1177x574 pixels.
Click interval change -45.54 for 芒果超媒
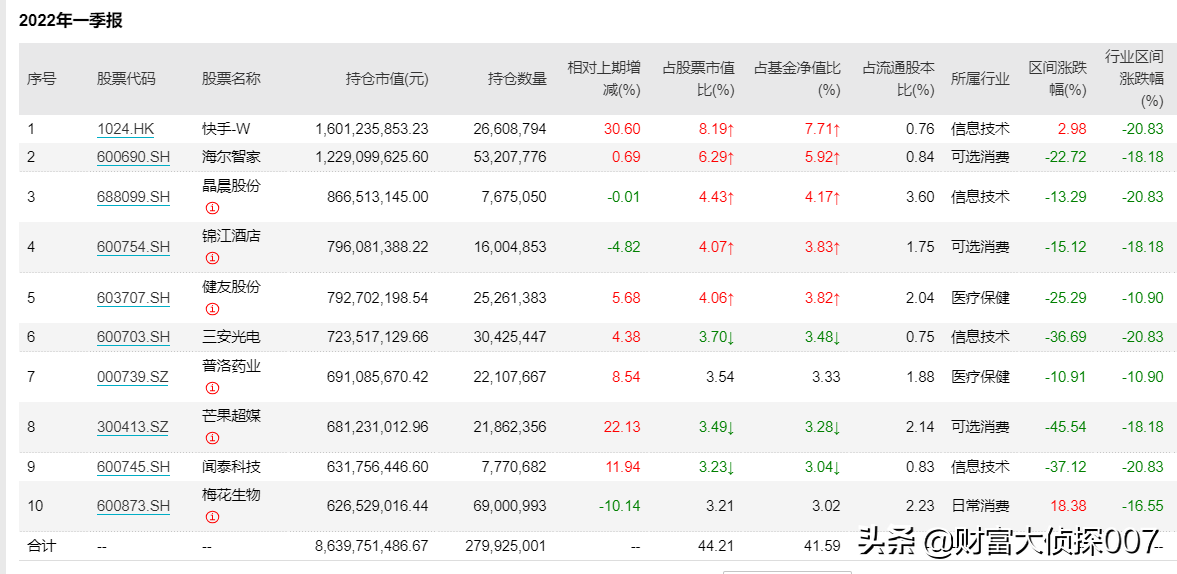[x=1066, y=427]
